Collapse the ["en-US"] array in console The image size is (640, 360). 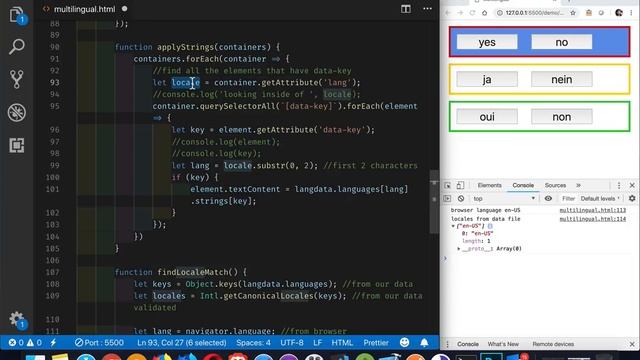453,226
